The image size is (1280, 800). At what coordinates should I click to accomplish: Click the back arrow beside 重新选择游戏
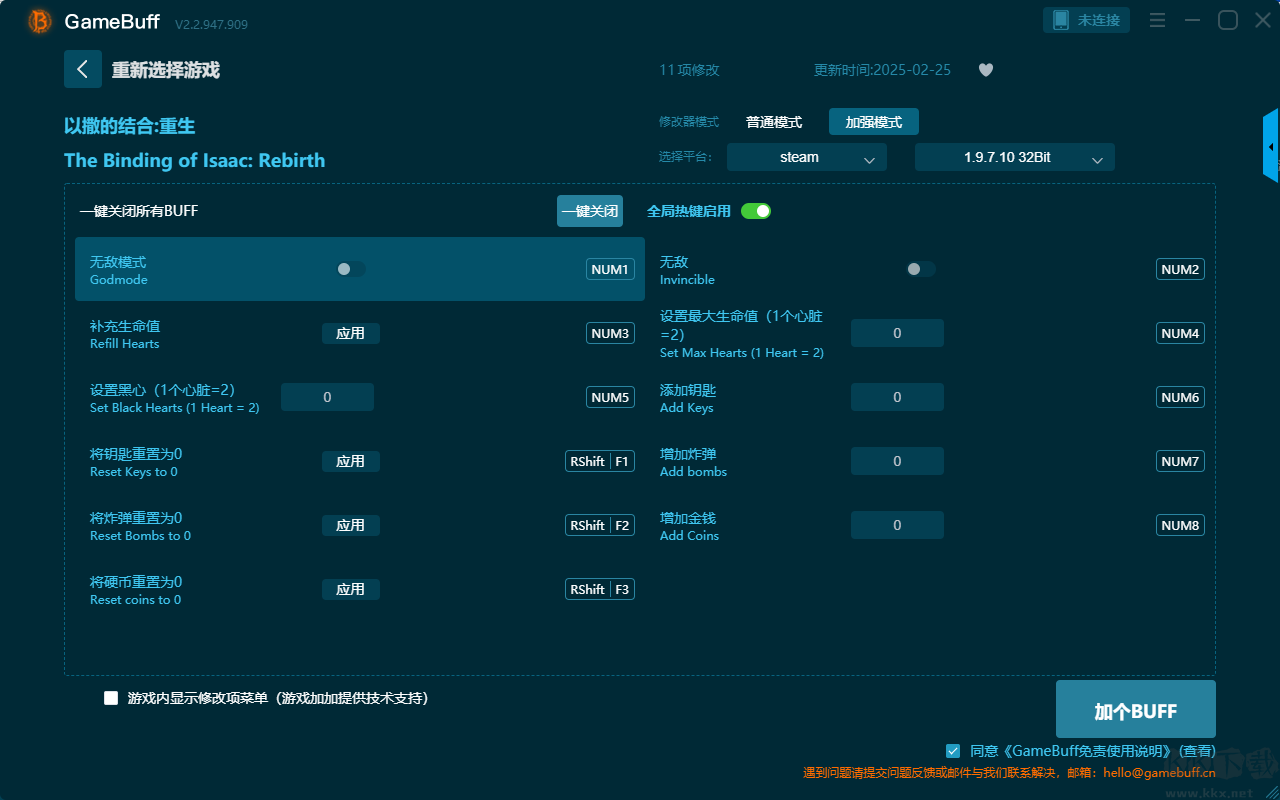[82, 69]
